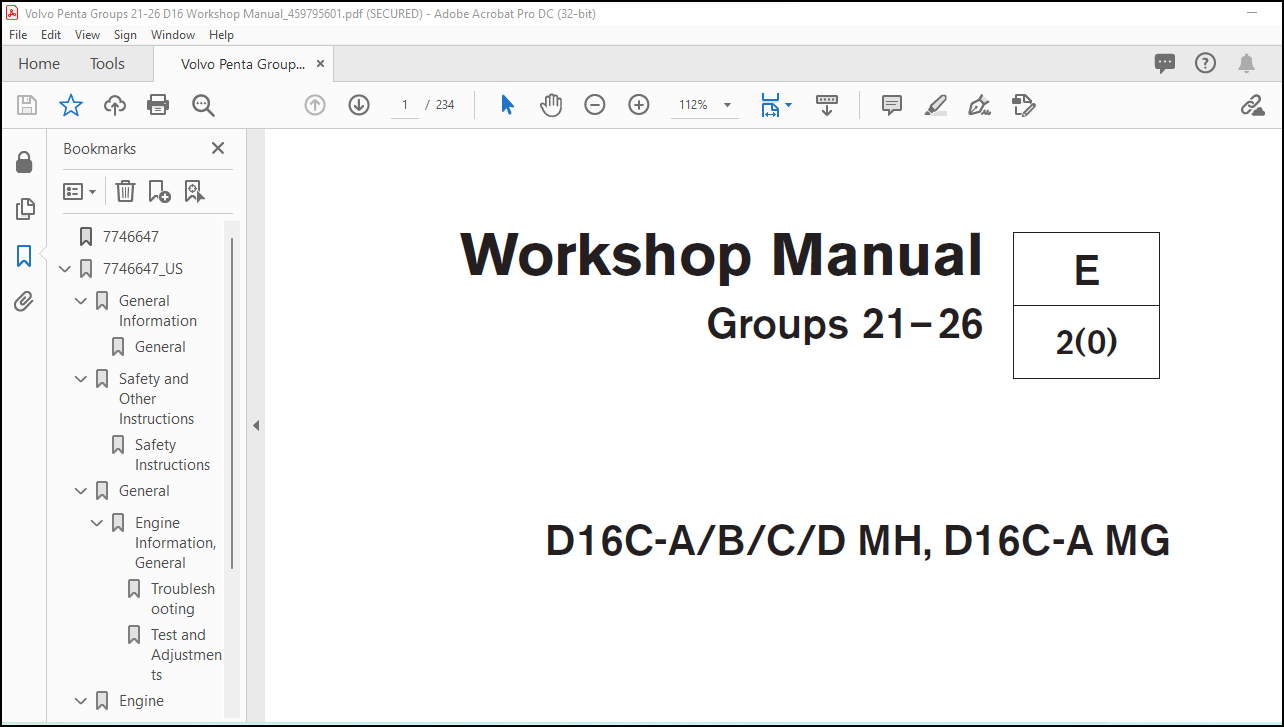This screenshot has width=1284, height=727.
Task: Open the Sign document pen tool
Action: click(979, 105)
